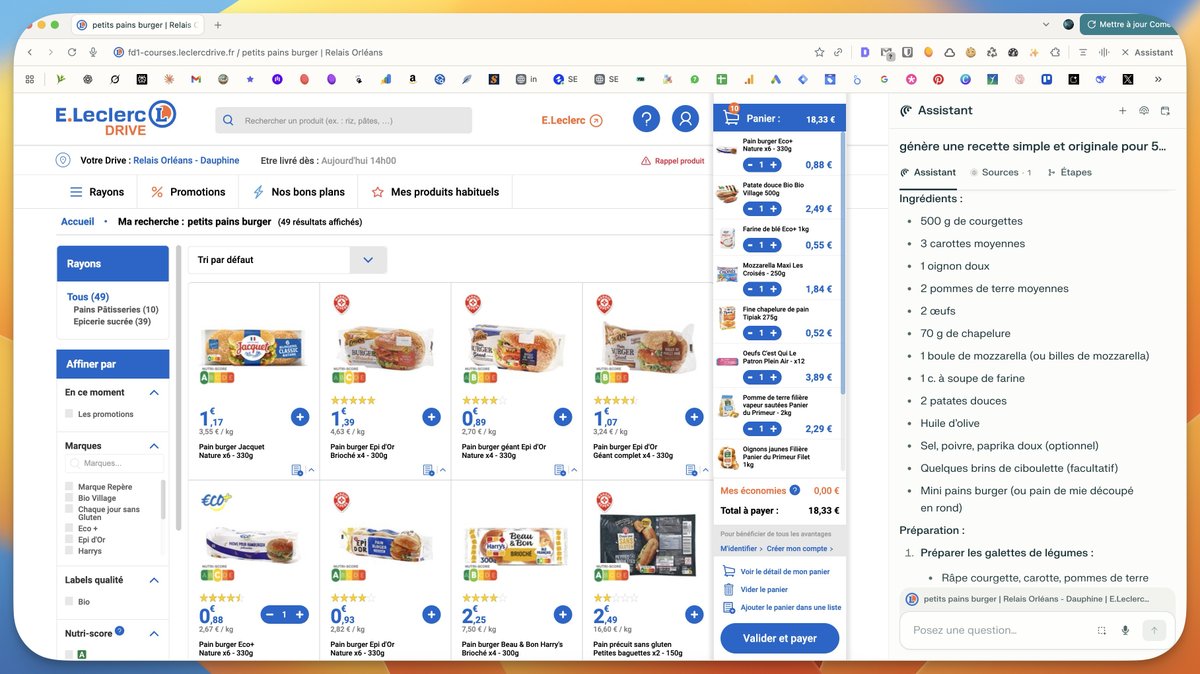
Task: Add Pain burger Beau & Bon Harry's
Action: click(x=562, y=614)
